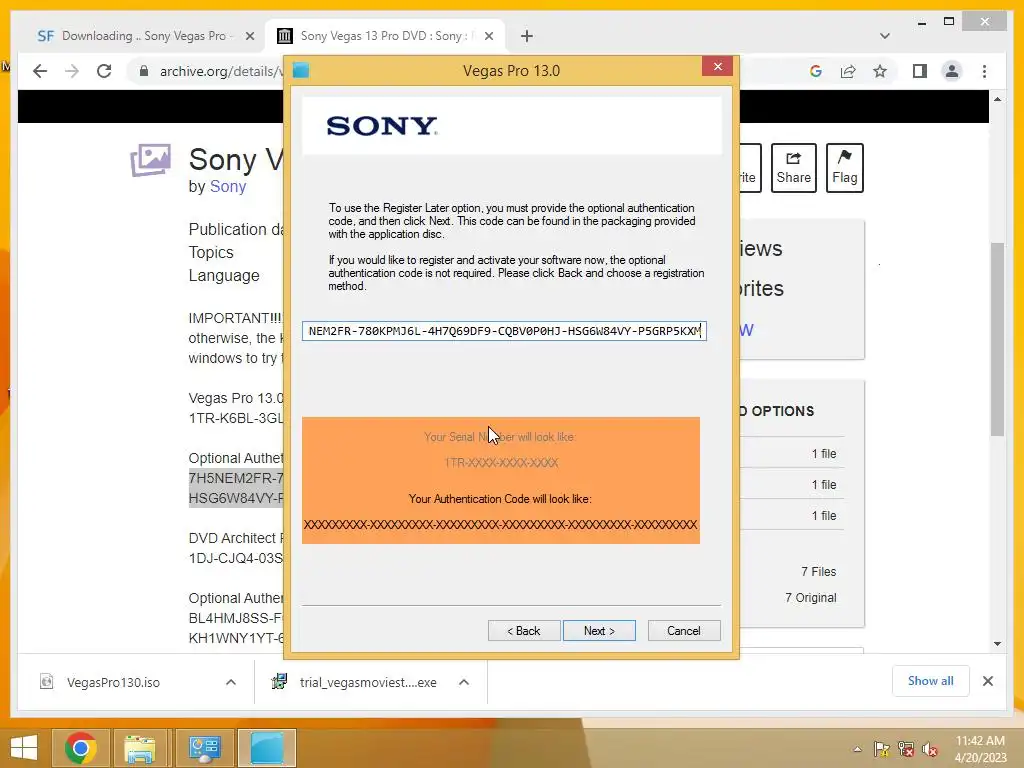Toggle Chrome side panel icon
The image size is (1024, 768).
(x=920, y=71)
